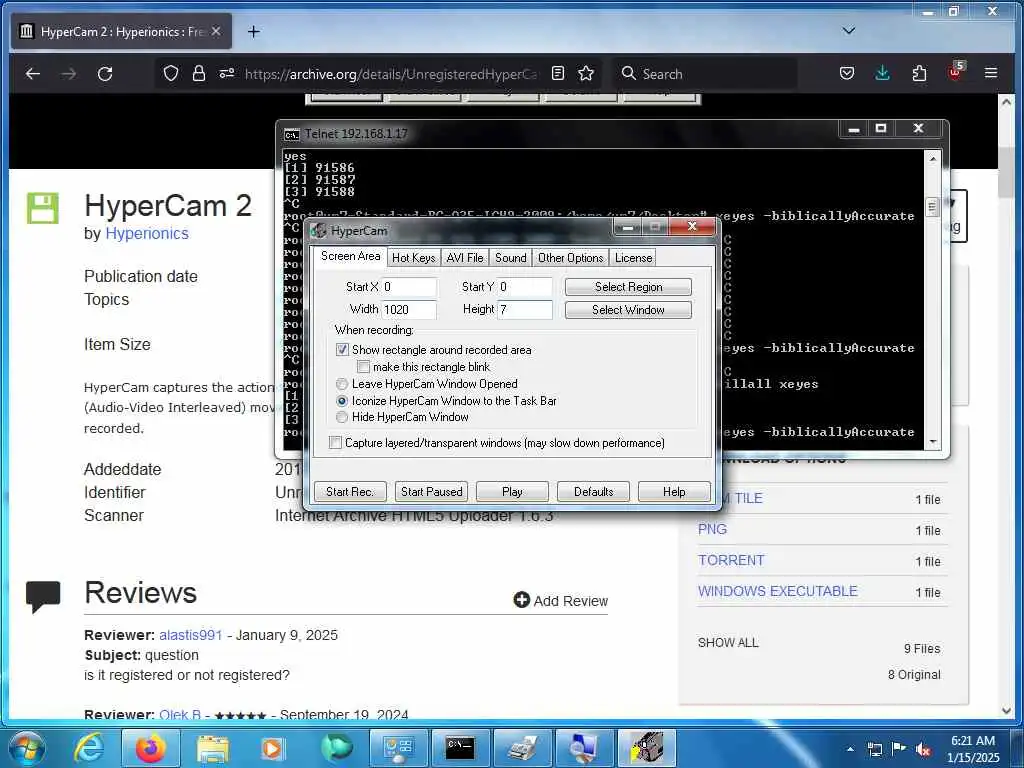Screen dimensions: 1024x768
Task: Click the browser page vertical scrollbar thumb
Action: 1006,171
